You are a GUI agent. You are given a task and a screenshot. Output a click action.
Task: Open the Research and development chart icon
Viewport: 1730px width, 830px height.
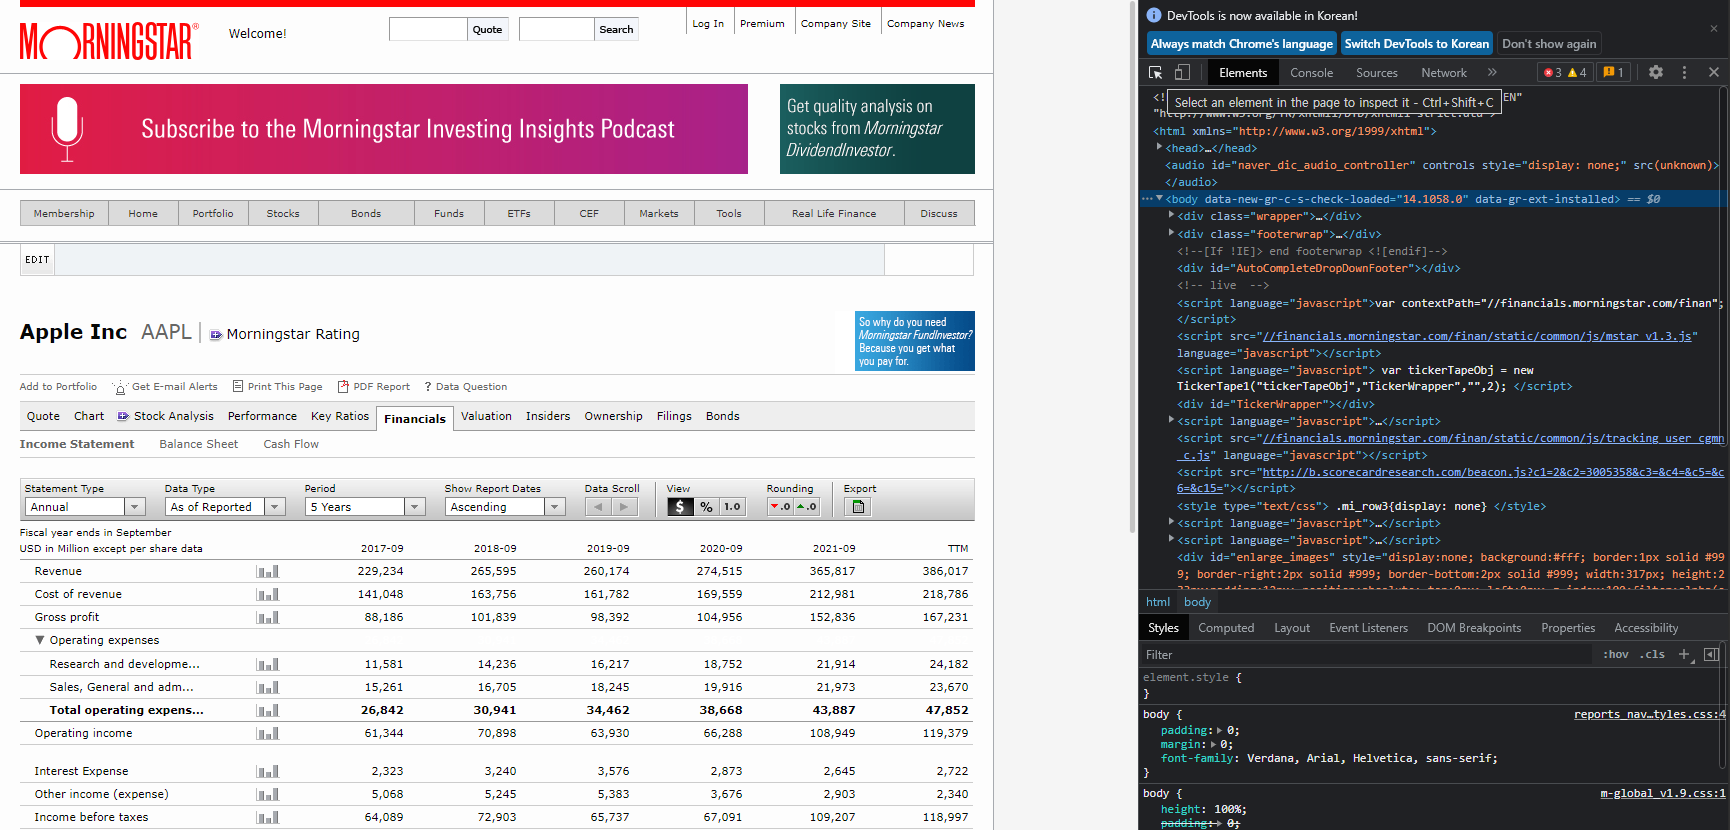click(x=267, y=665)
